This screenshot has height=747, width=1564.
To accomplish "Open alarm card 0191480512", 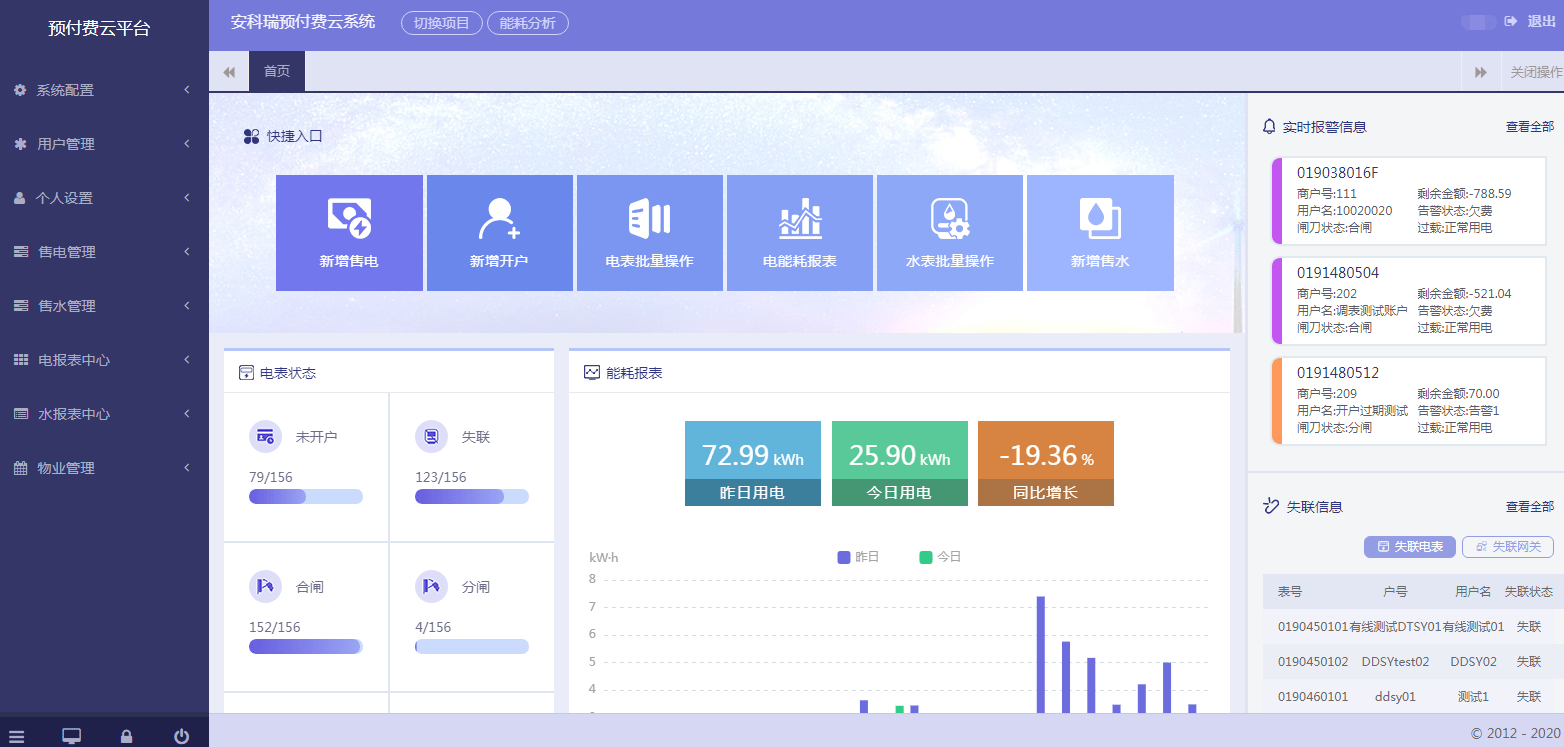I will coord(1409,401).
